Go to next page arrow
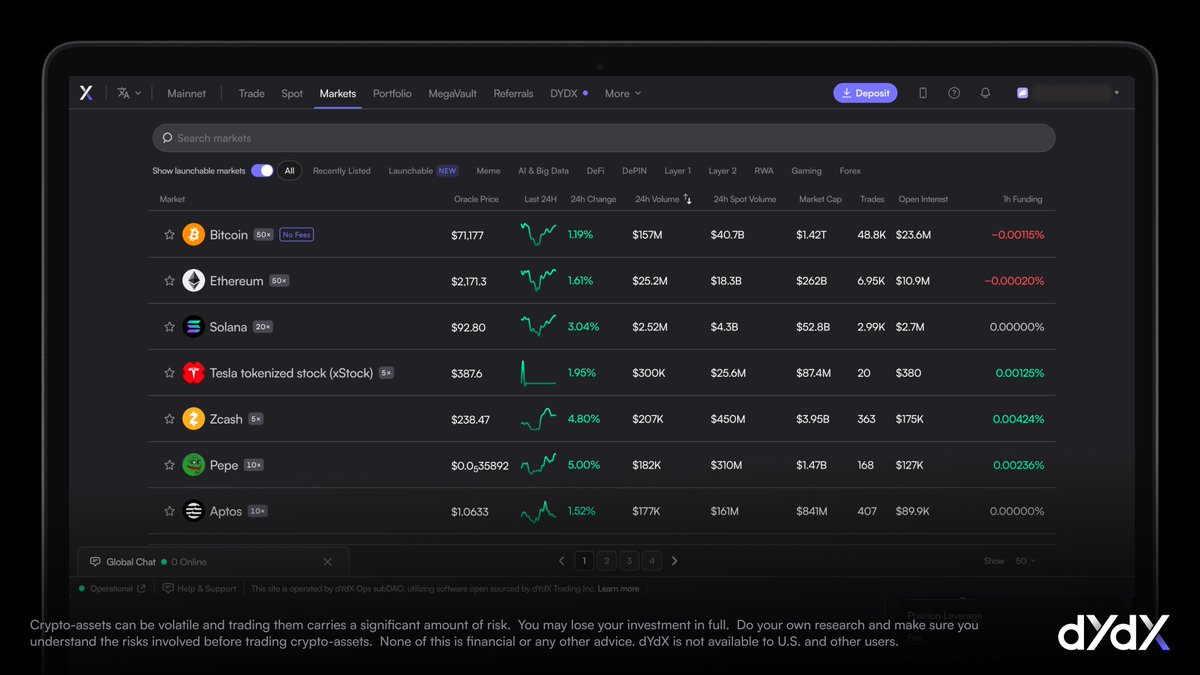The width and height of the screenshot is (1200, 675). [674, 561]
